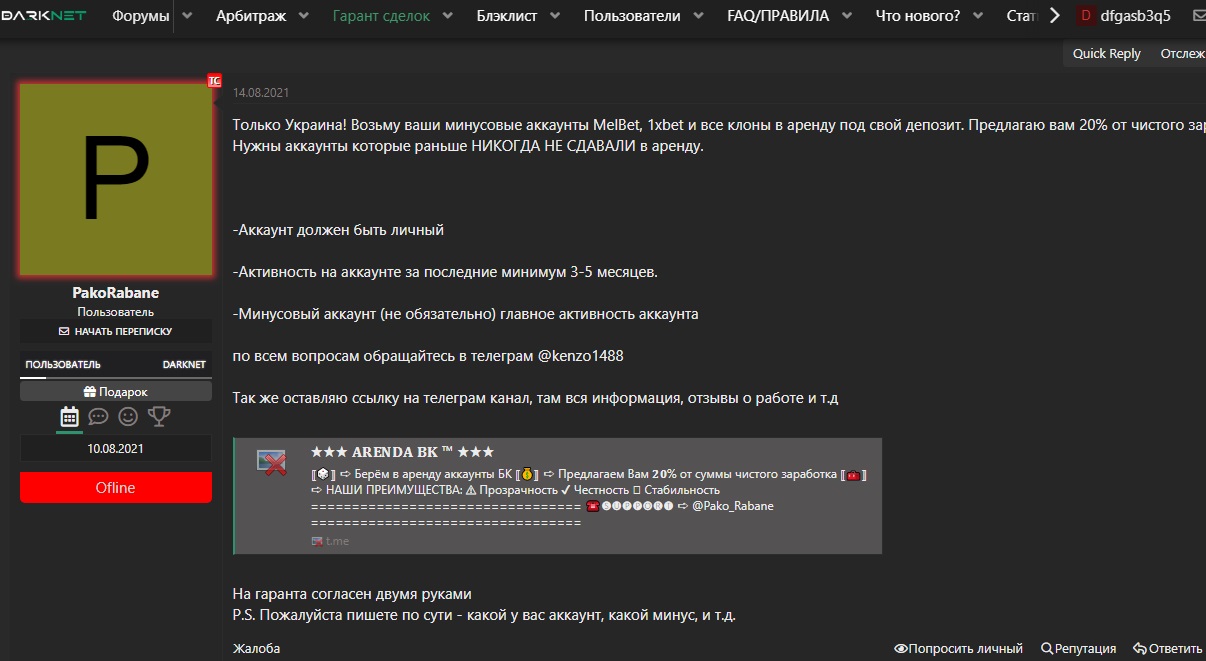The width and height of the screenshot is (1206, 661).
Task: Click the broken image icon in Telegram preview
Action: point(272,462)
